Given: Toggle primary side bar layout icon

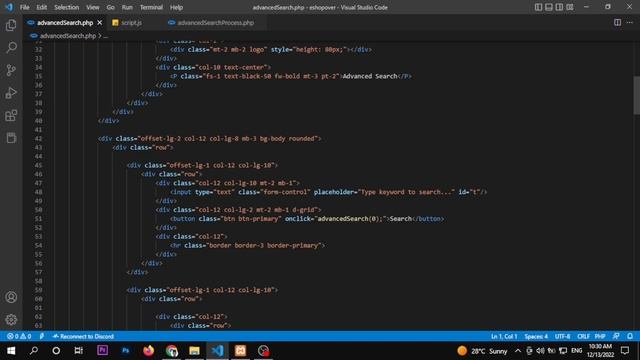Looking at the screenshot, I should [x=538, y=7].
